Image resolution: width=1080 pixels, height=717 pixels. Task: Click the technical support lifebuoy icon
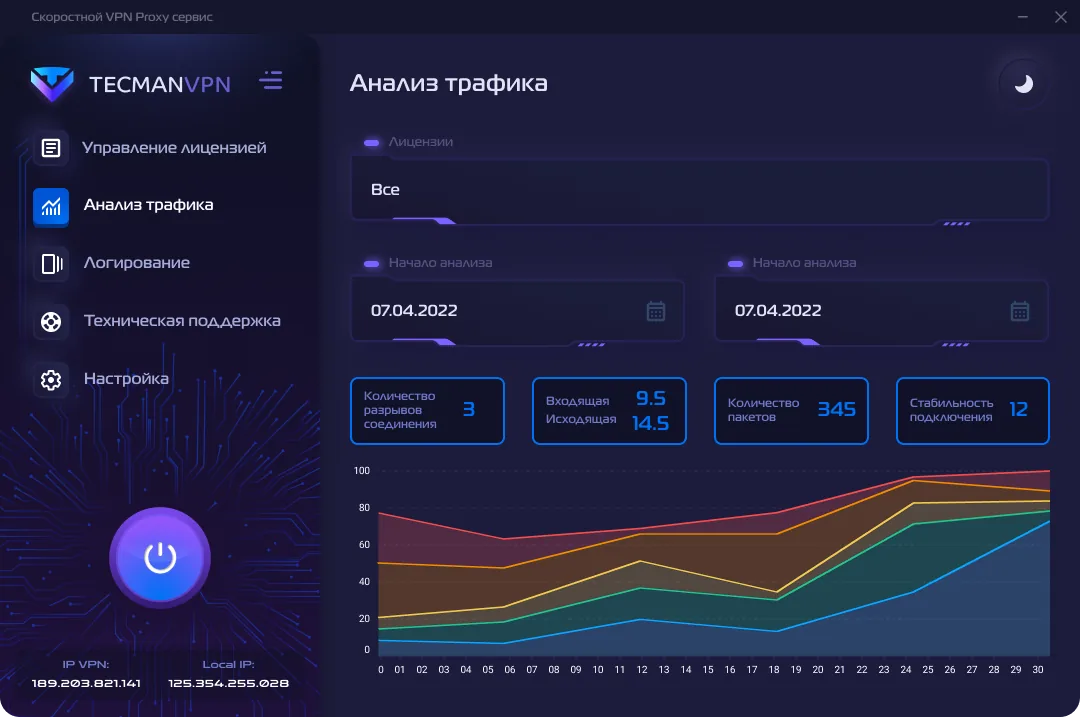point(51,322)
